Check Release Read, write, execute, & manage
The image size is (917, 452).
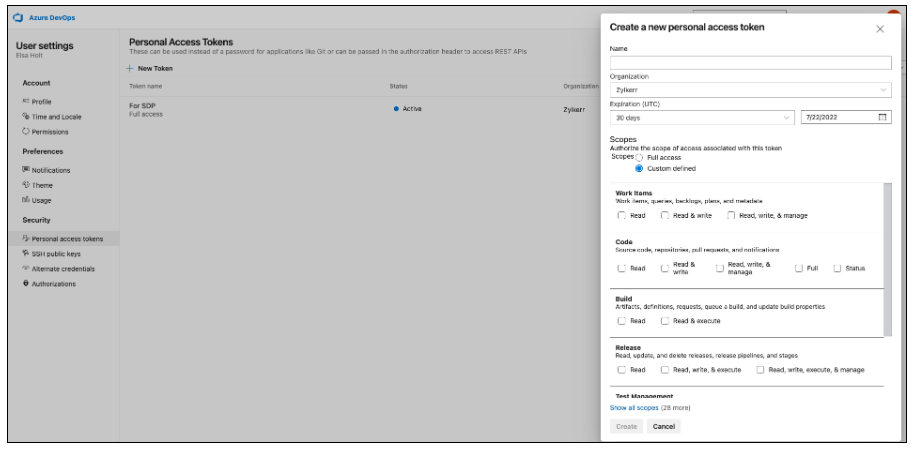tap(760, 370)
